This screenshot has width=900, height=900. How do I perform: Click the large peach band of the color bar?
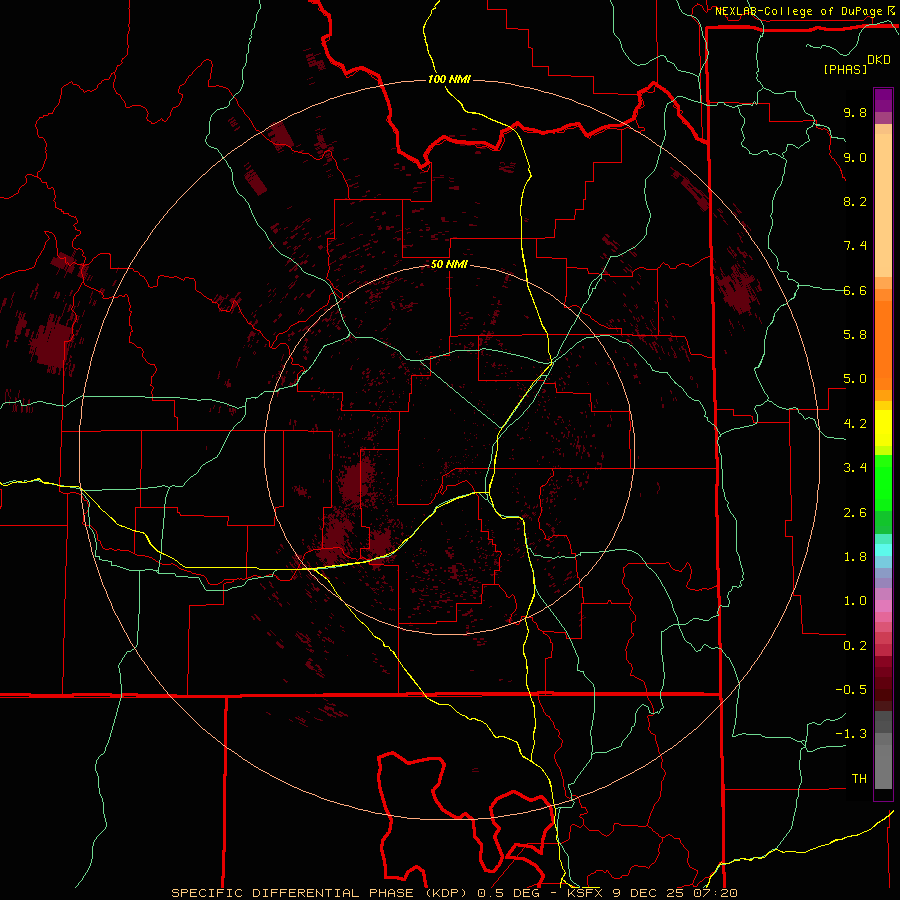[883, 205]
